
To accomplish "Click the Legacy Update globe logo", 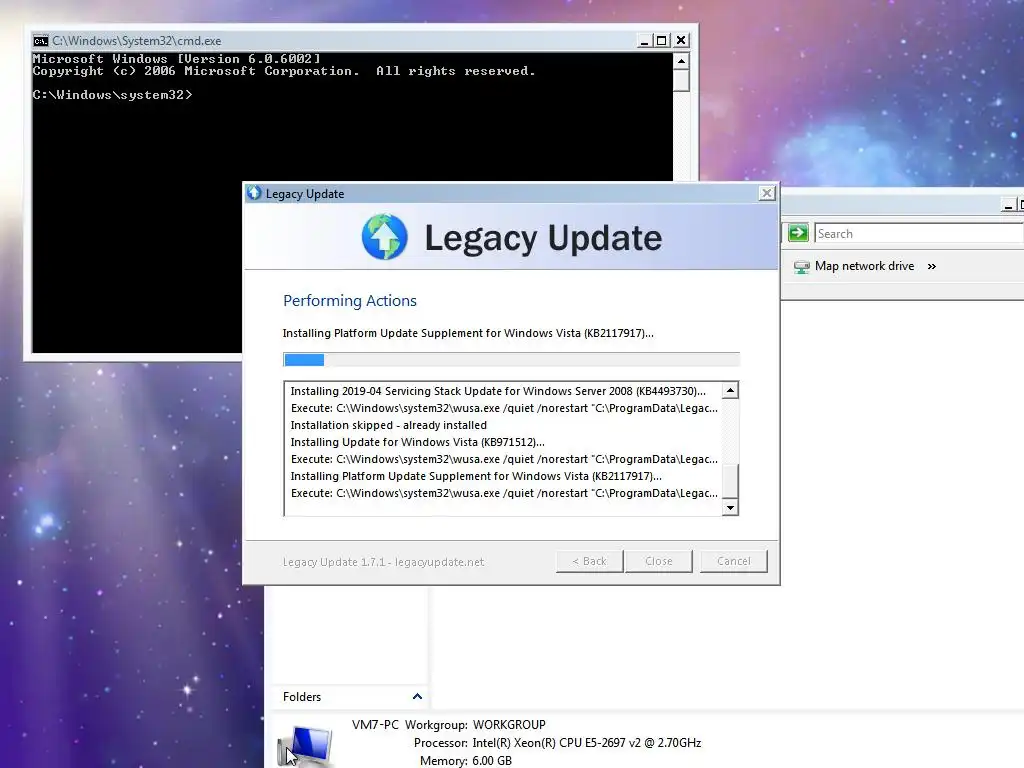I will point(385,236).
